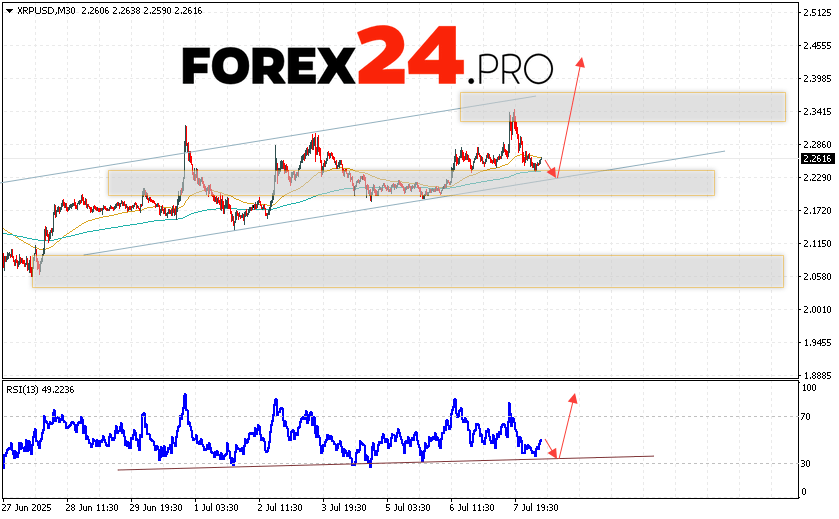Click the red upward arrowhead in RSI panel
Screen dimensions: 839x519
coord(573,397)
